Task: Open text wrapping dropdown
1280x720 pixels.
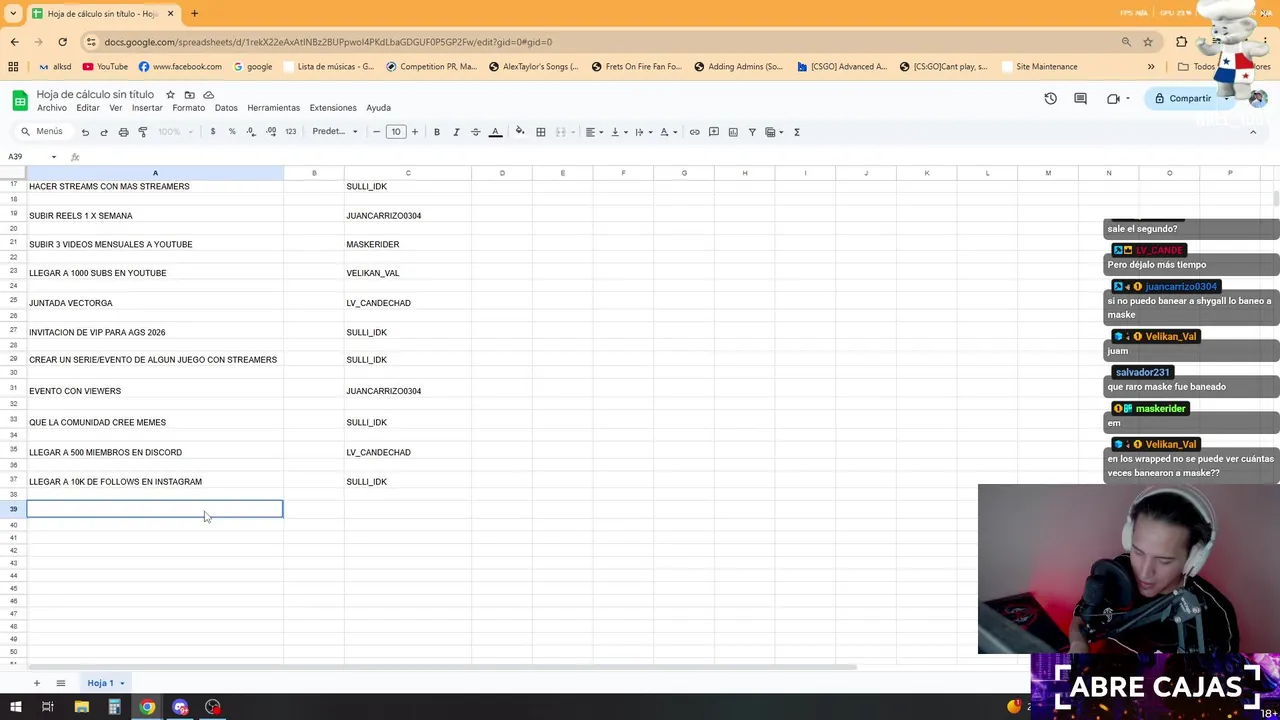Action: click(642, 132)
